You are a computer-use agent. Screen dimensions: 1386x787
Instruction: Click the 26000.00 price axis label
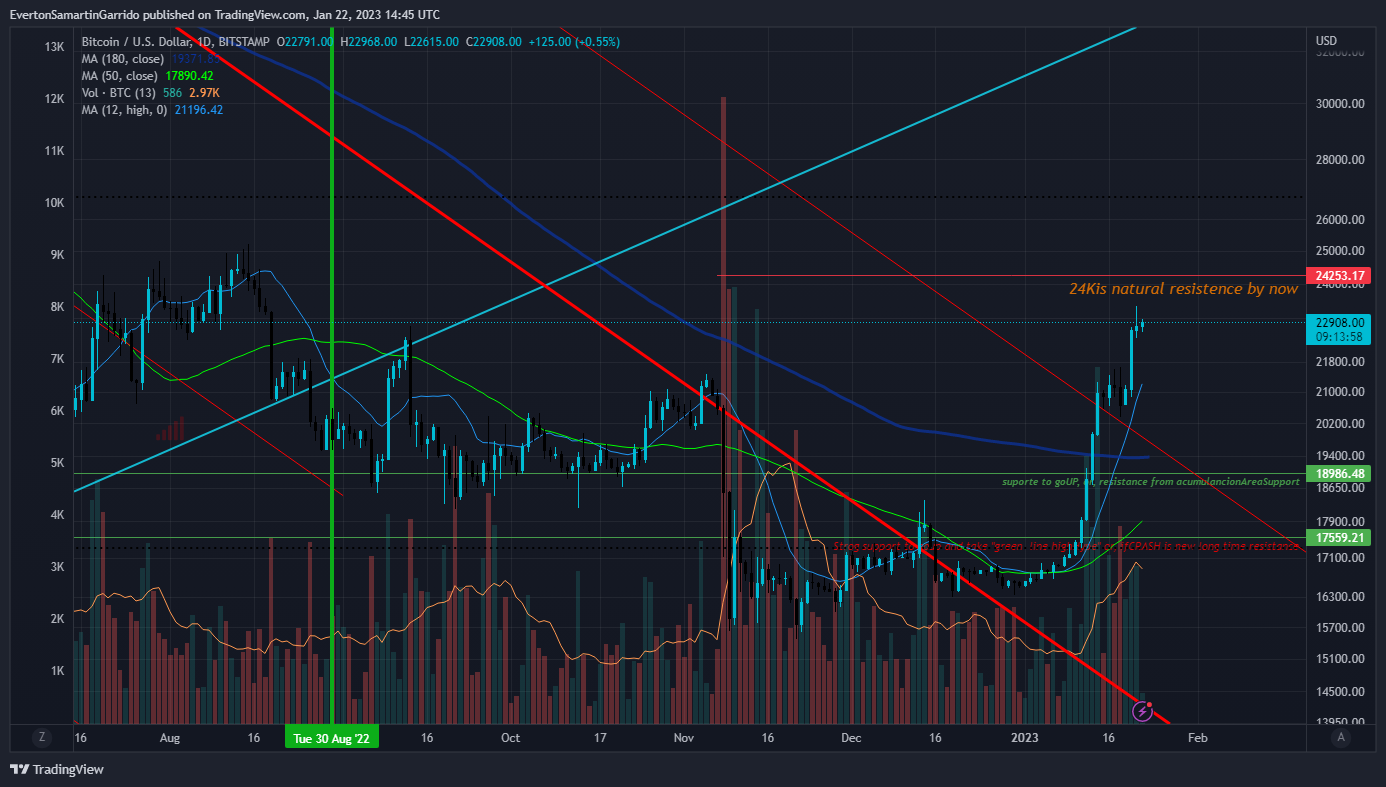coord(1340,220)
